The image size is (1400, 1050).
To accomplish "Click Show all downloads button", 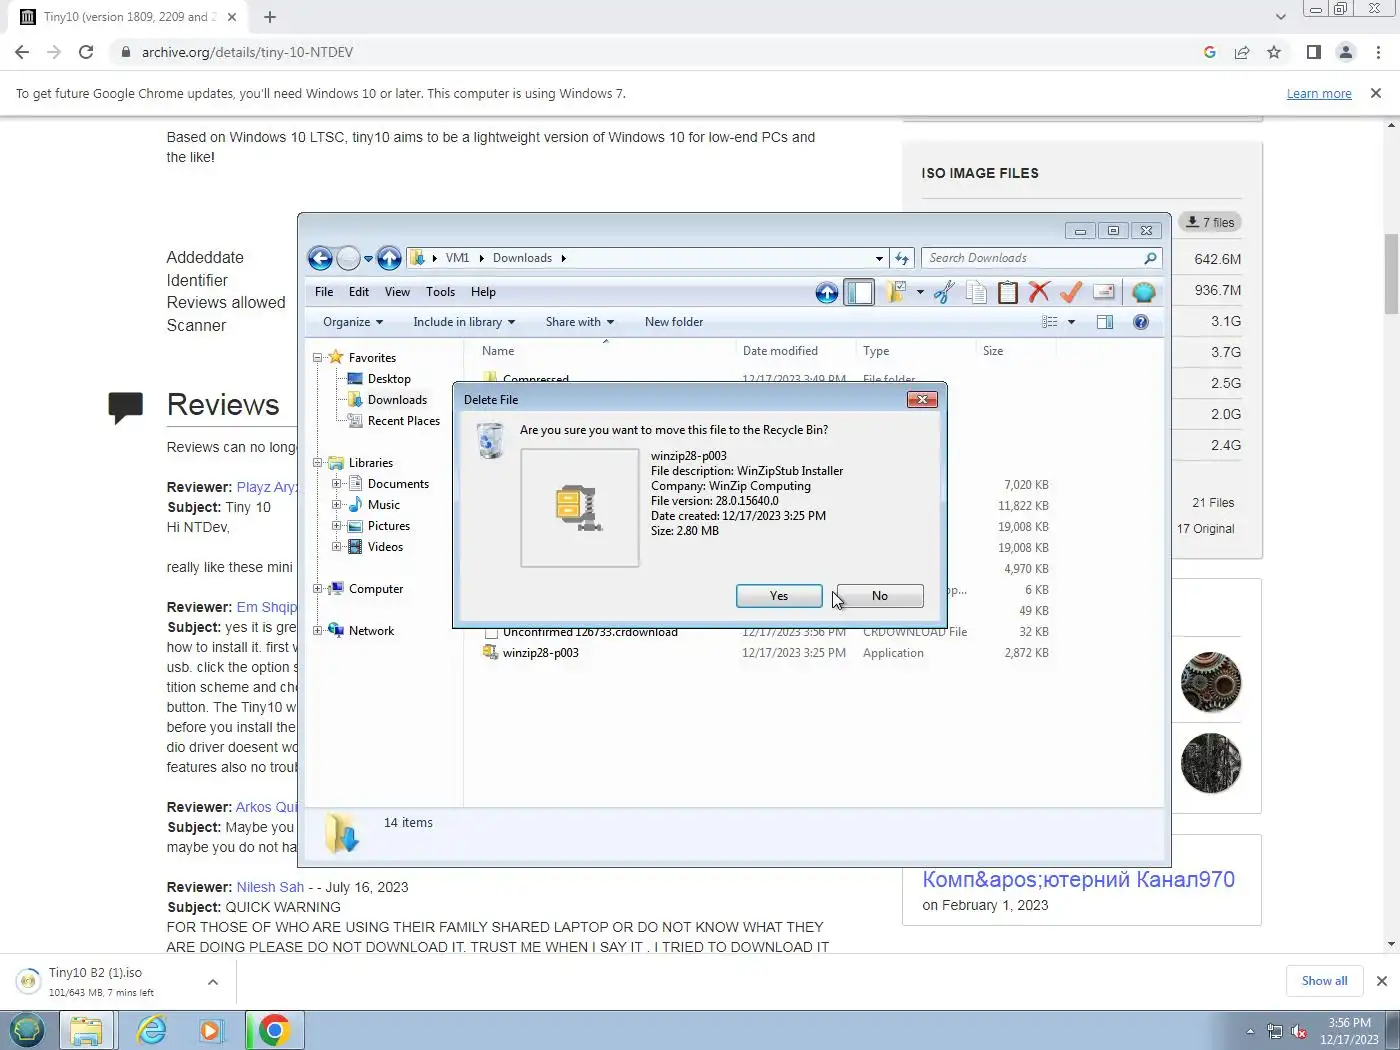I will (1324, 981).
